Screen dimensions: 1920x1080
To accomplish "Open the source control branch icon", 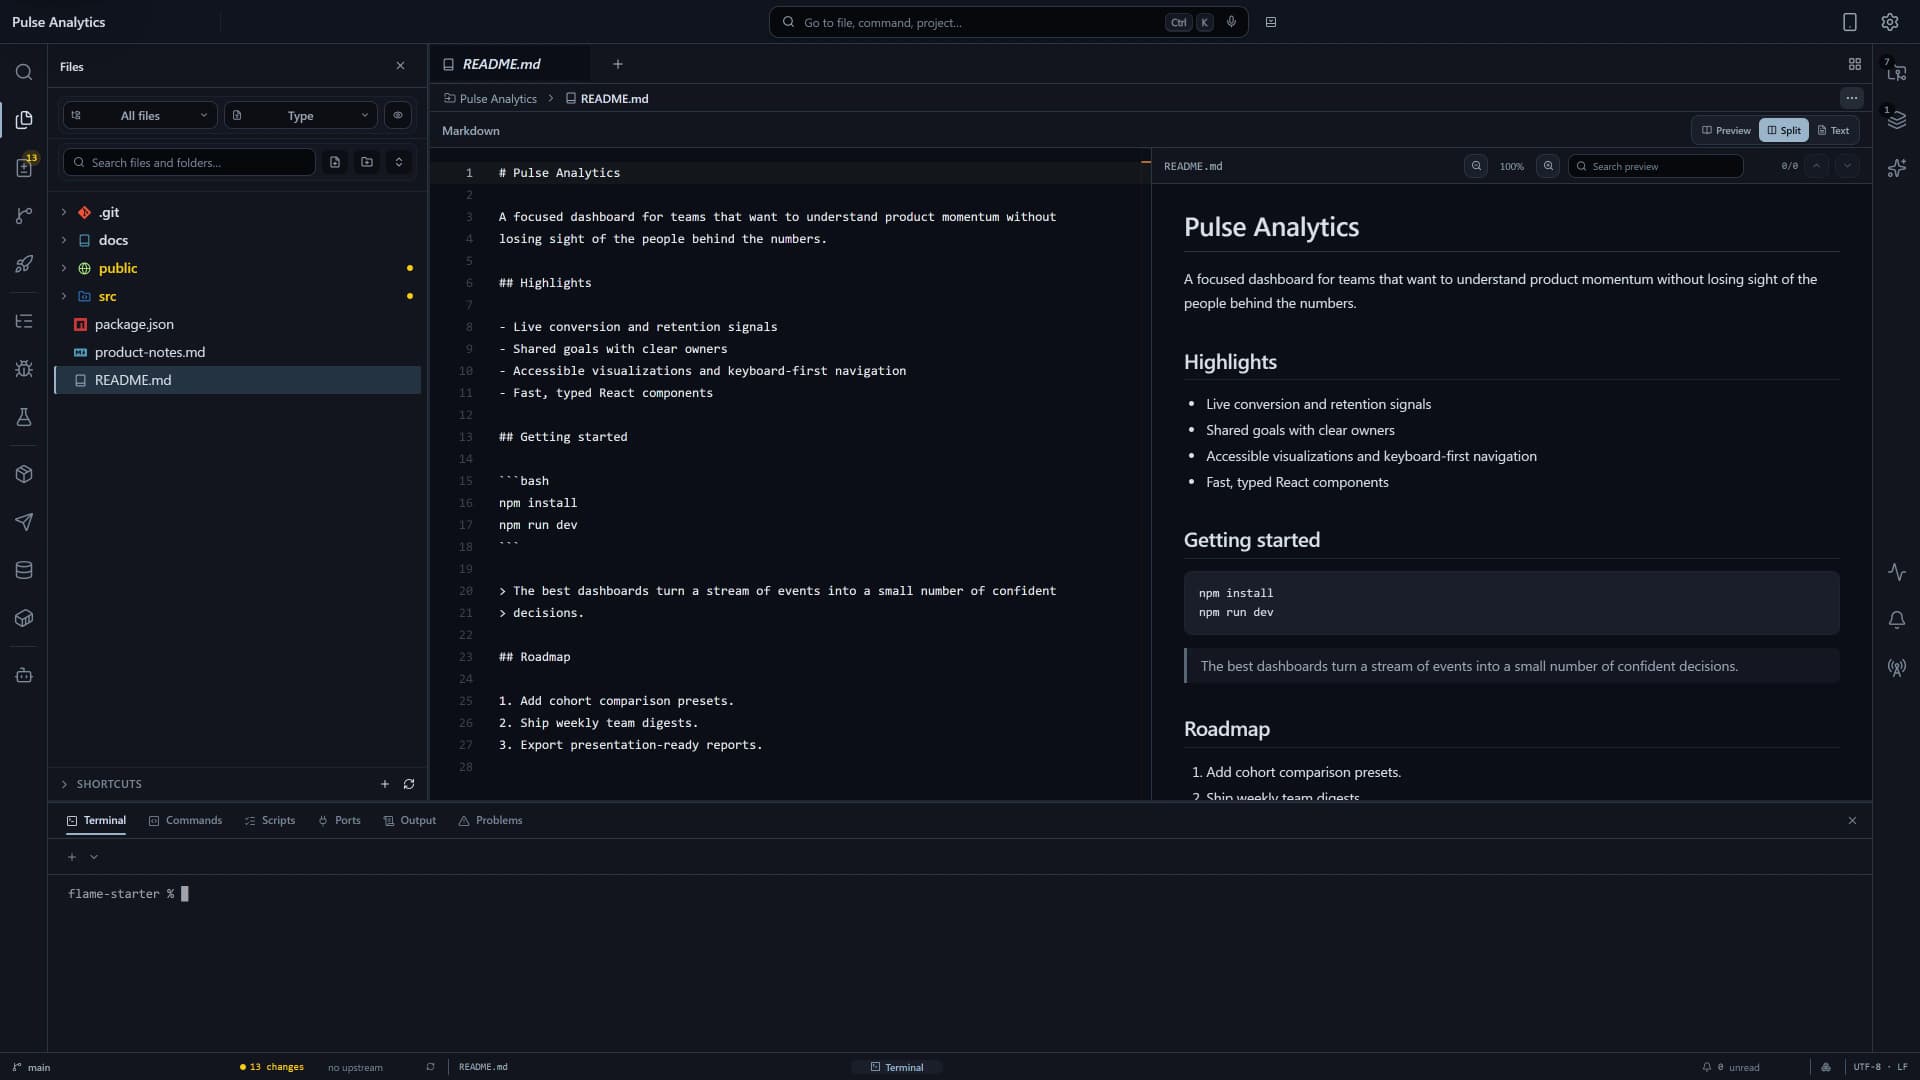I will (24, 216).
